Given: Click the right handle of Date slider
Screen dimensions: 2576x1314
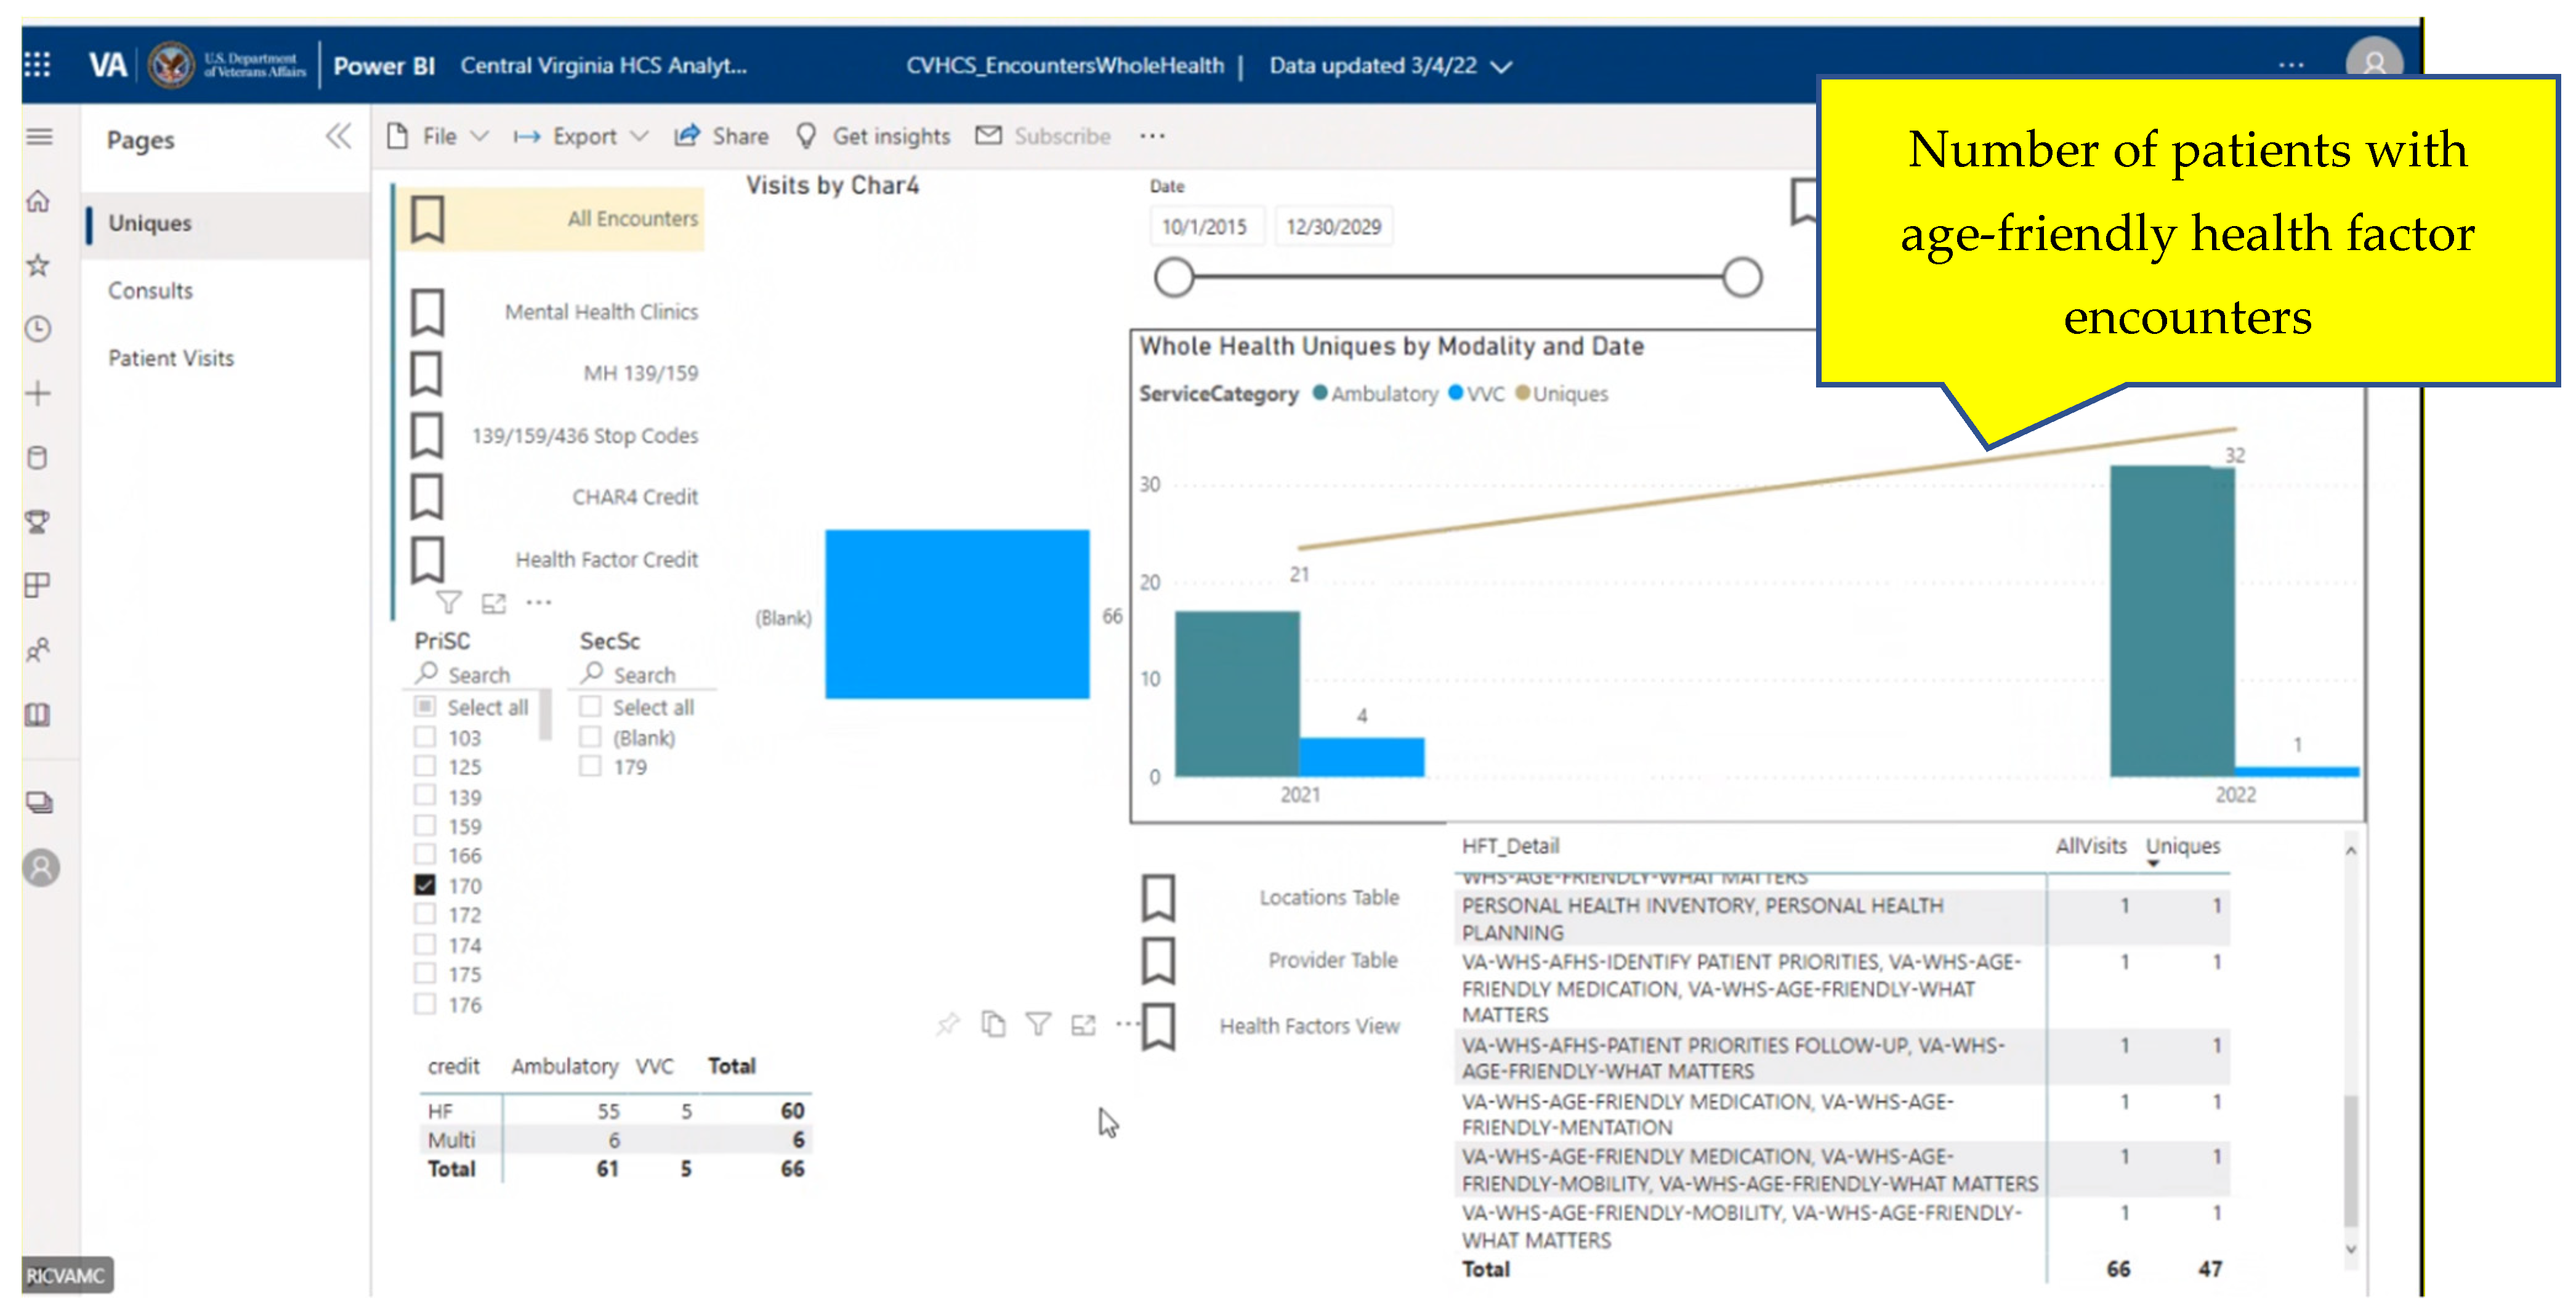Looking at the screenshot, I should click(1742, 277).
